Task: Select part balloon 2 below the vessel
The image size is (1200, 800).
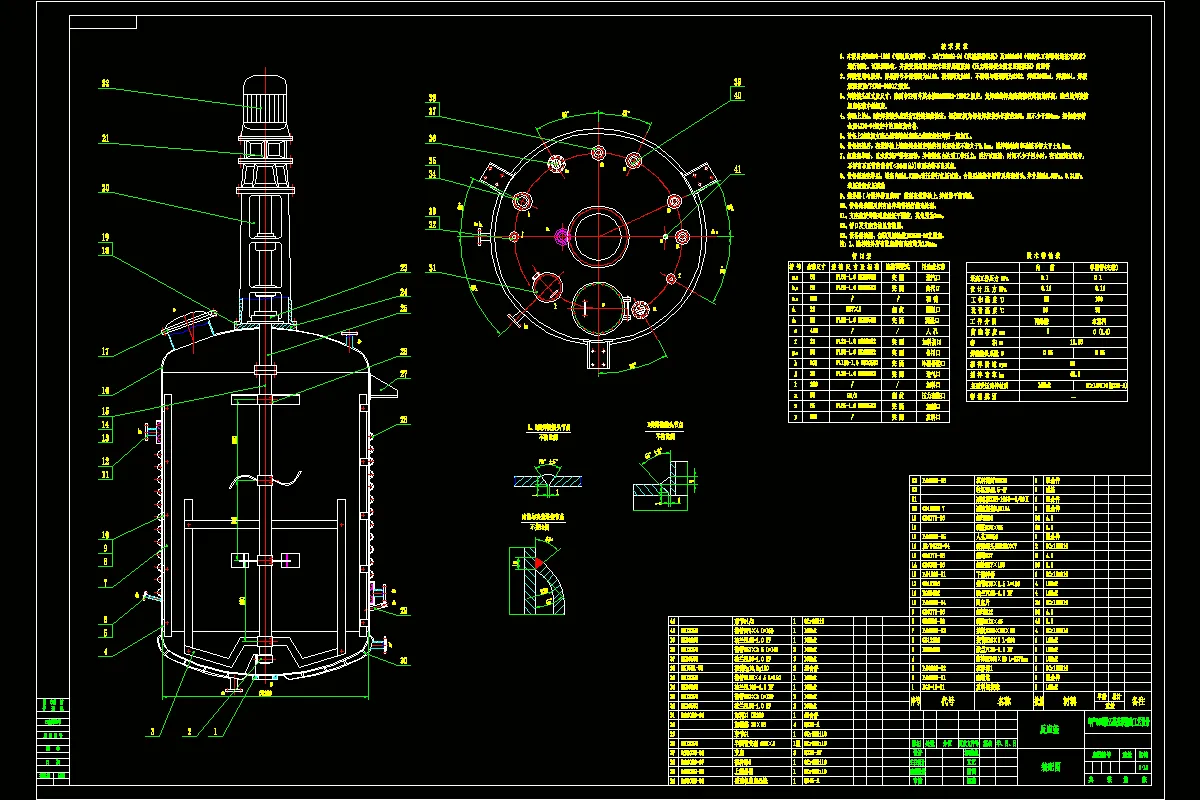Action: [x=188, y=733]
